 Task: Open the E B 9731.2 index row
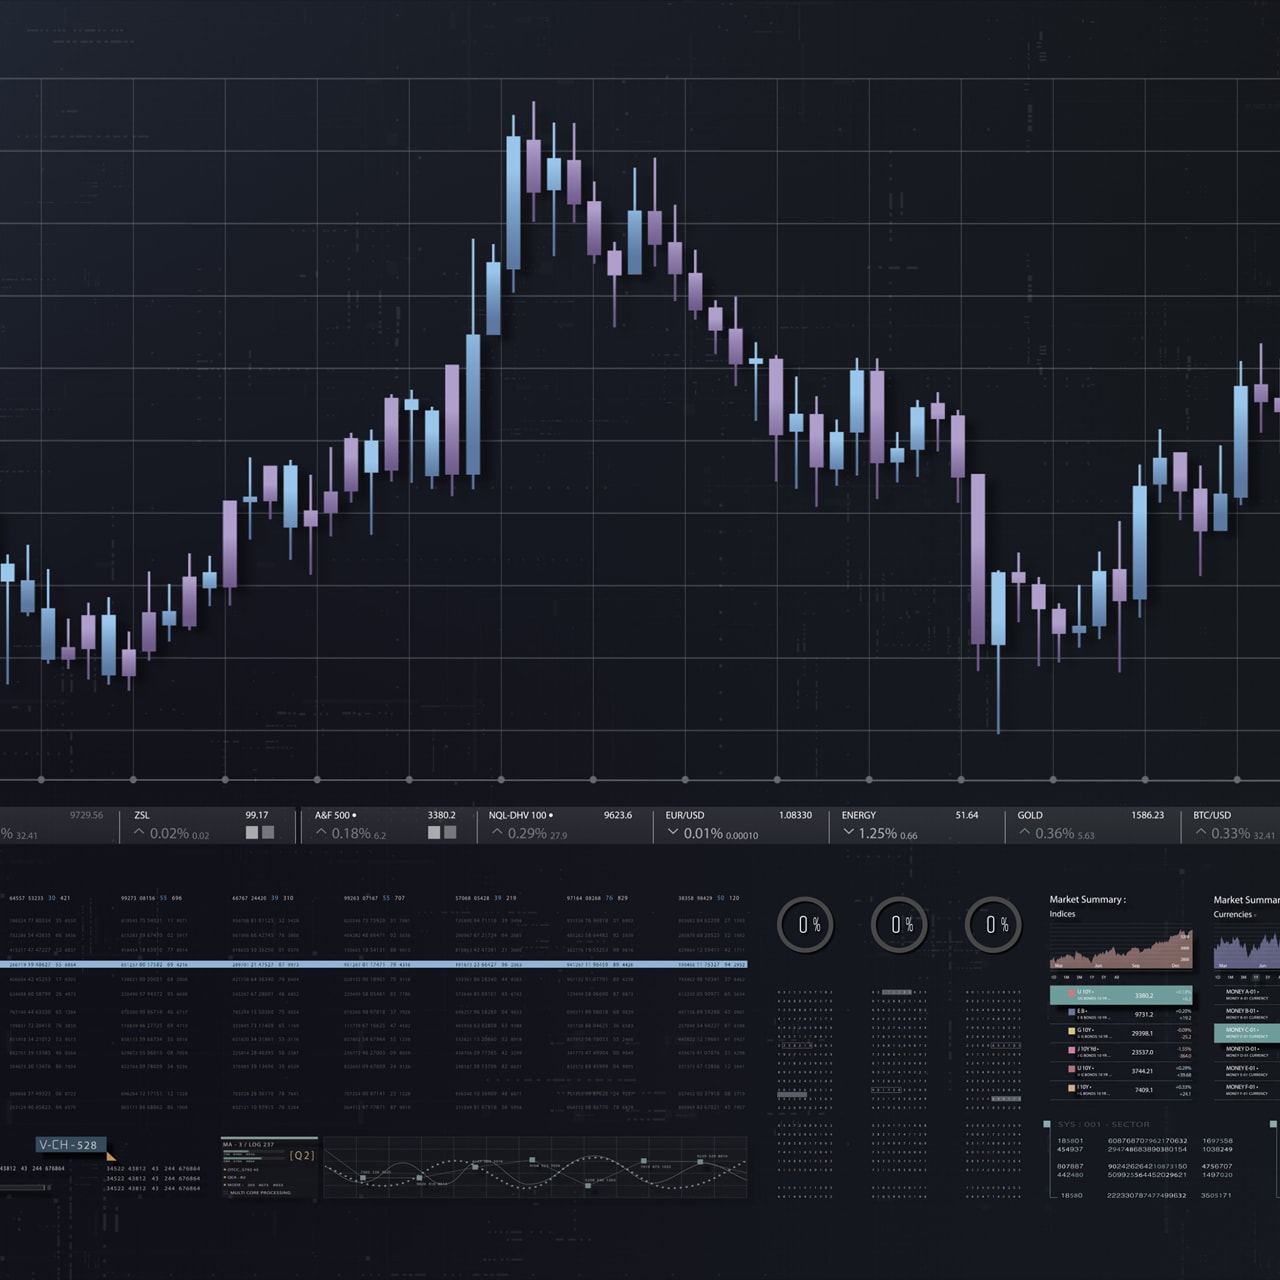1121,1014
